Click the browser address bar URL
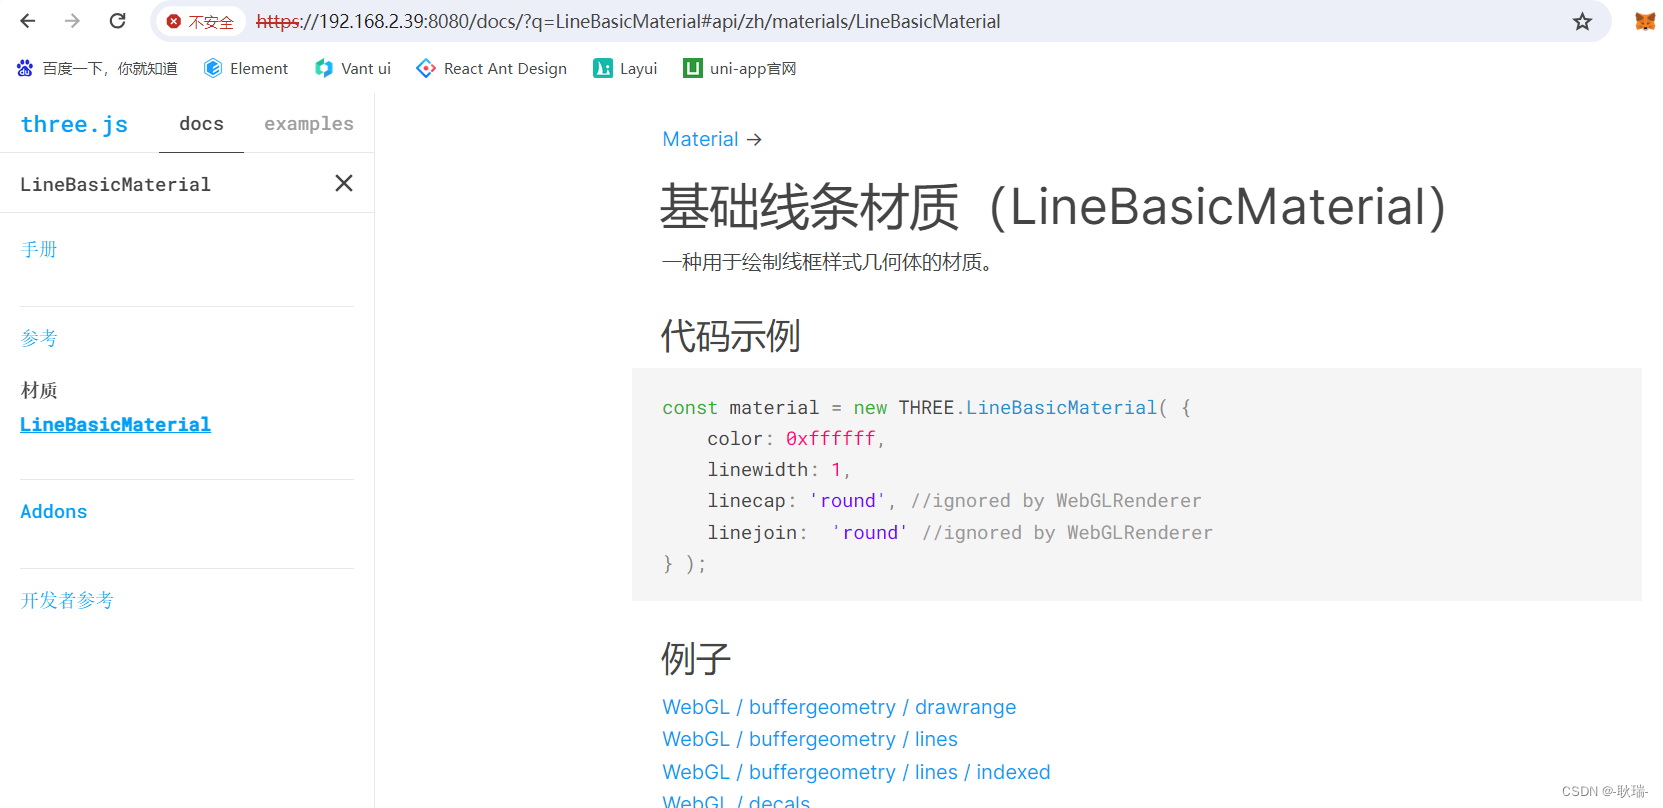 [628, 21]
